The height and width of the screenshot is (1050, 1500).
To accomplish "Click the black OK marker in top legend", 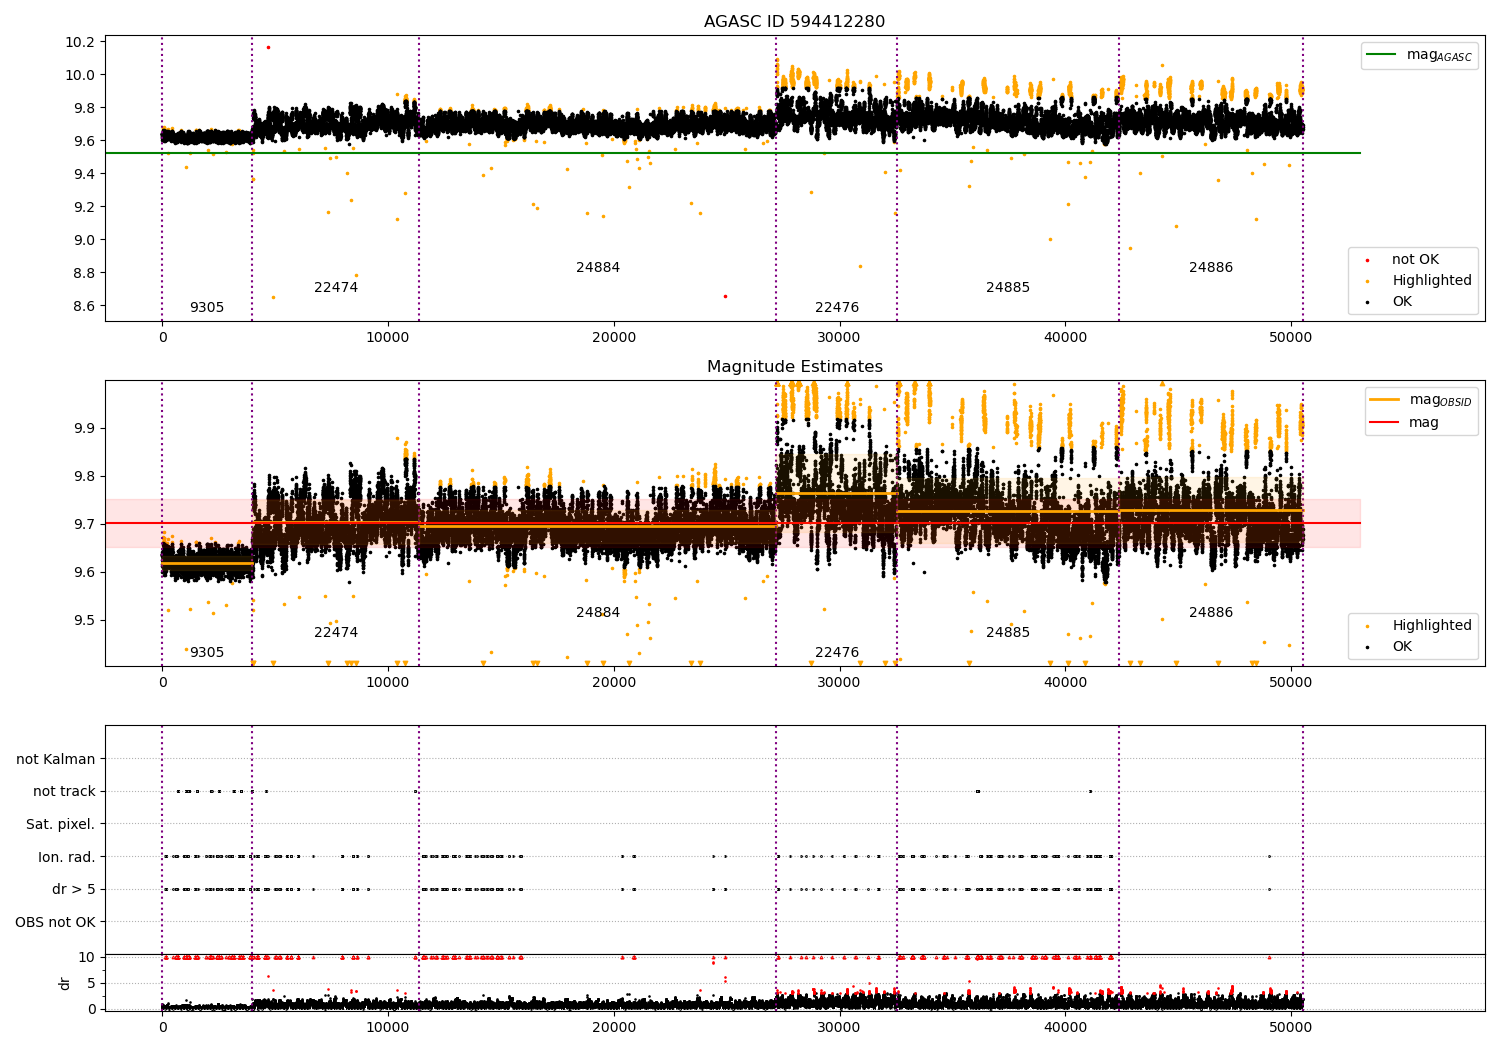I will coord(1367,302).
